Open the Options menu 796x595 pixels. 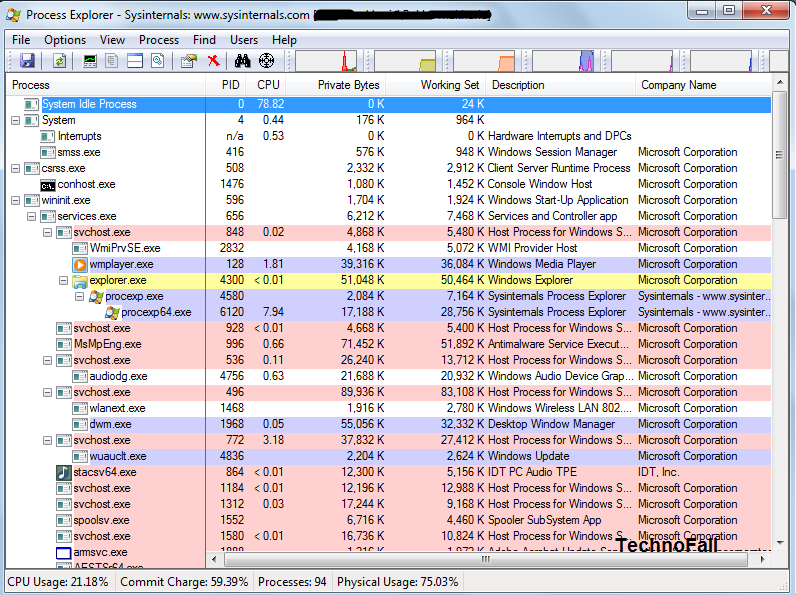coord(65,40)
